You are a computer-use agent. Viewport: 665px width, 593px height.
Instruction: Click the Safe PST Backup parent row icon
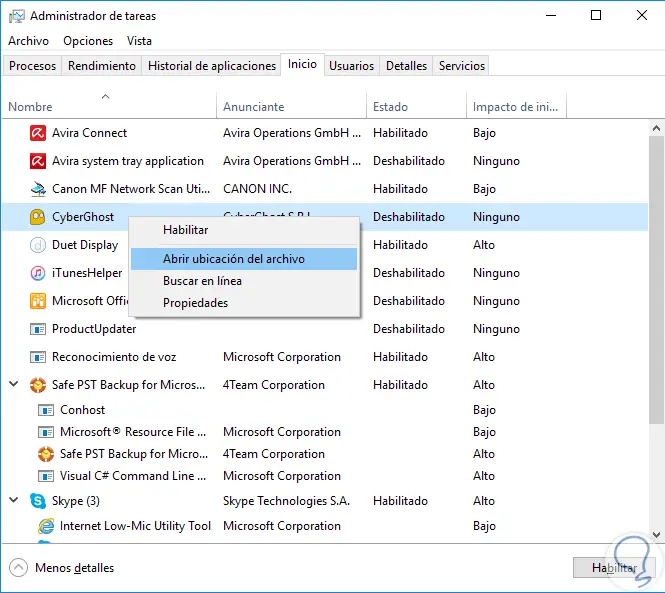coord(38,385)
